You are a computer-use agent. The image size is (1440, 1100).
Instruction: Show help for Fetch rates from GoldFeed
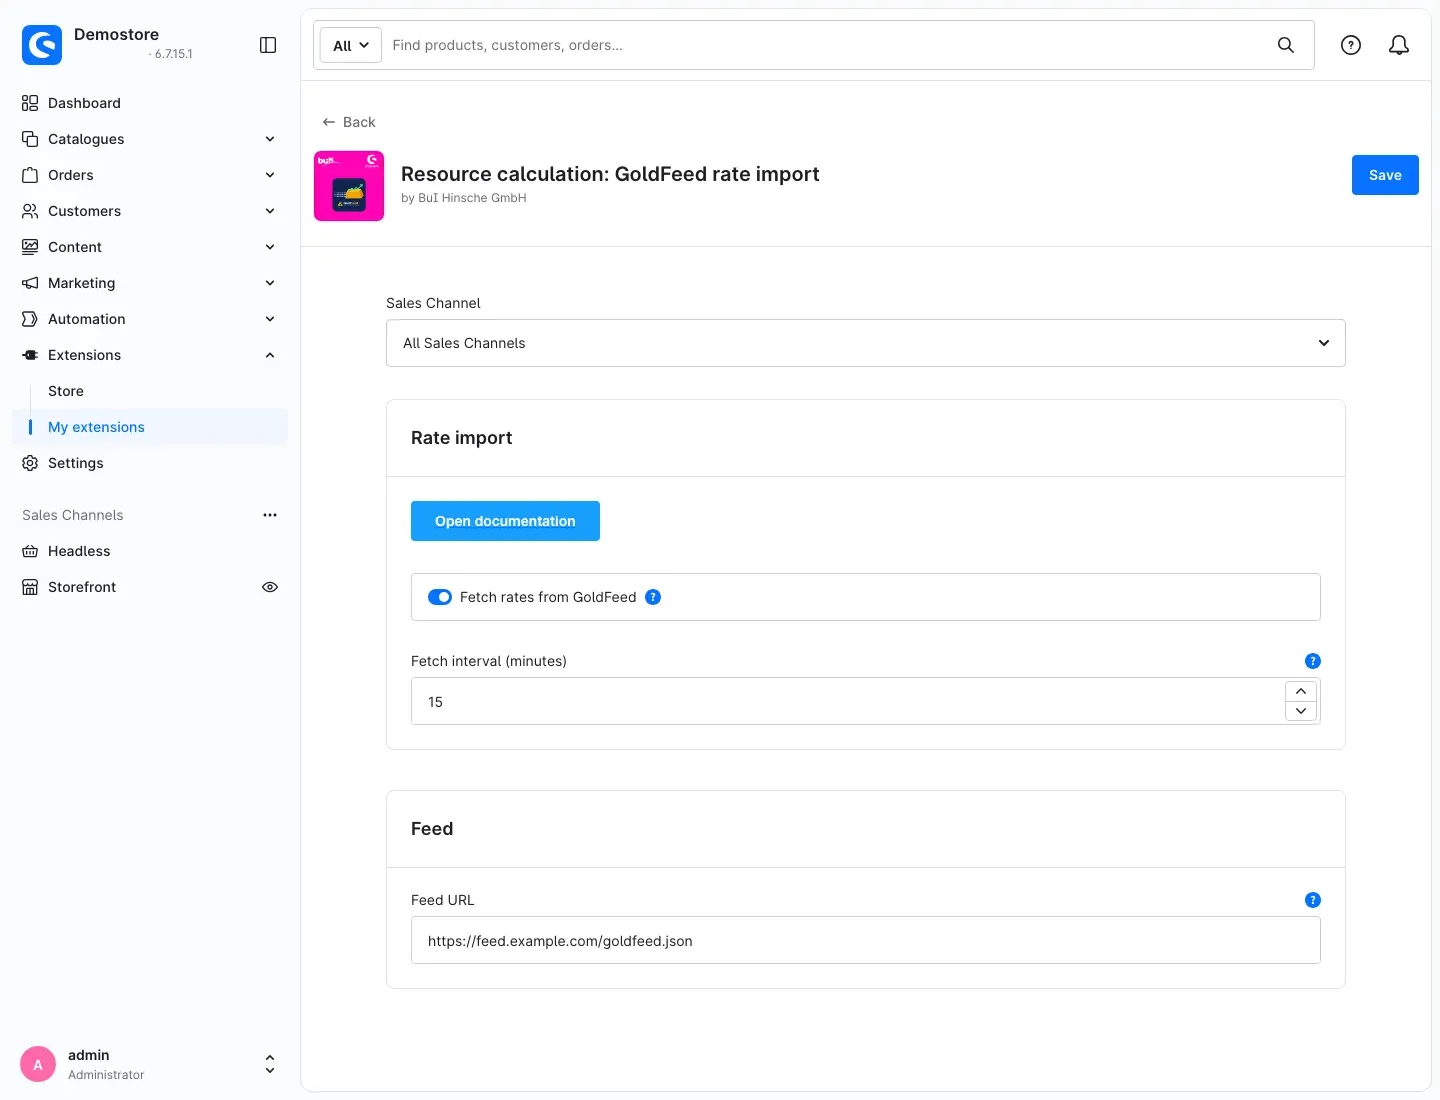(653, 597)
